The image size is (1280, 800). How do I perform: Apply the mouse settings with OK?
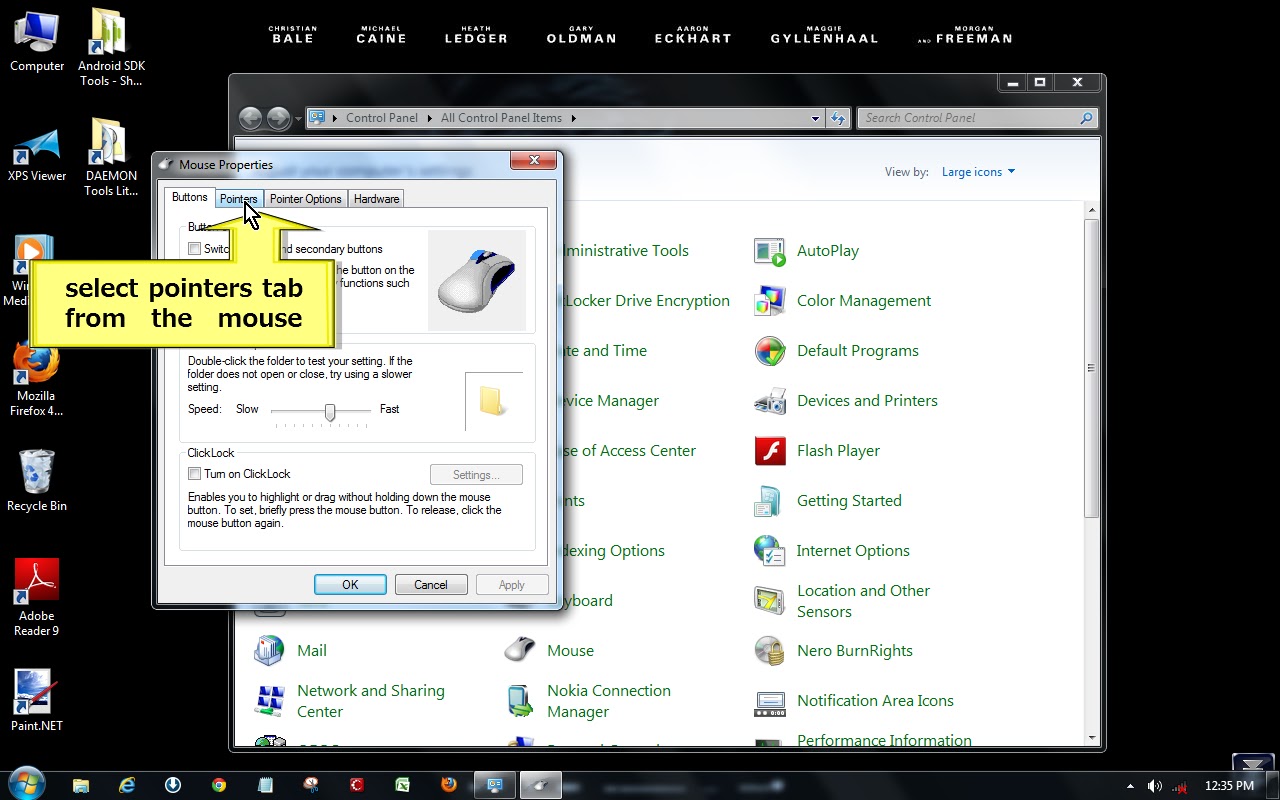[x=350, y=584]
